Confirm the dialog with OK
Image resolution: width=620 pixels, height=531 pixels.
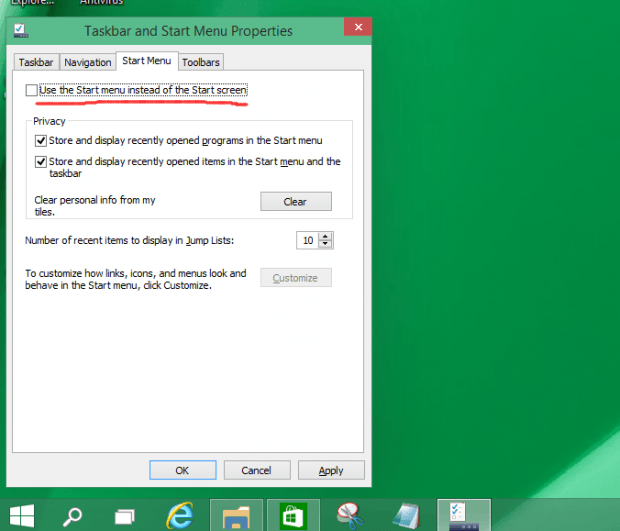pos(183,470)
